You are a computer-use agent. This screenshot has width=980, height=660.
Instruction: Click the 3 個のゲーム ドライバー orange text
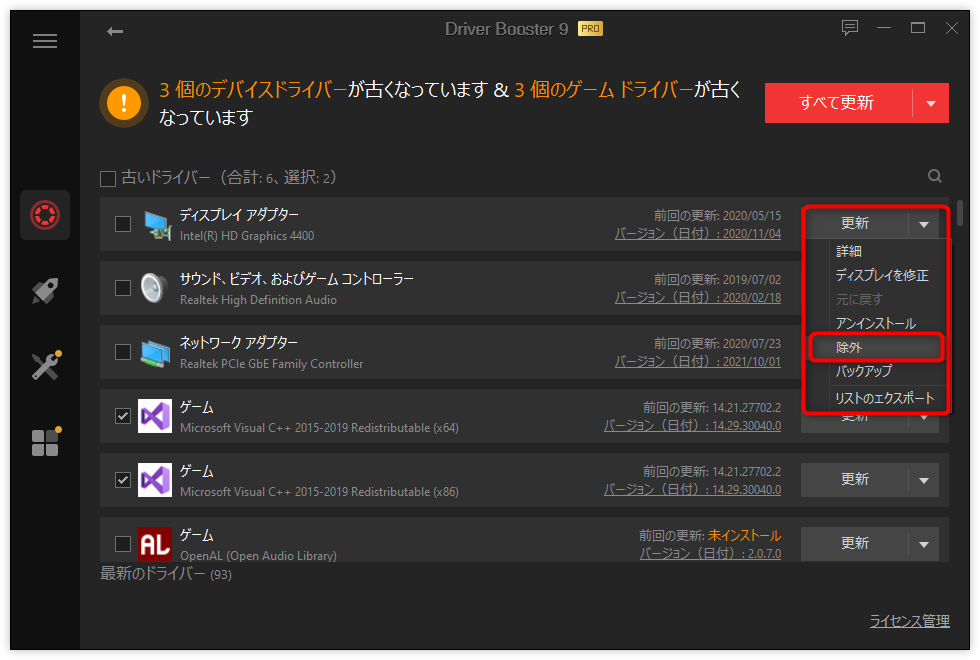pos(604,90)
